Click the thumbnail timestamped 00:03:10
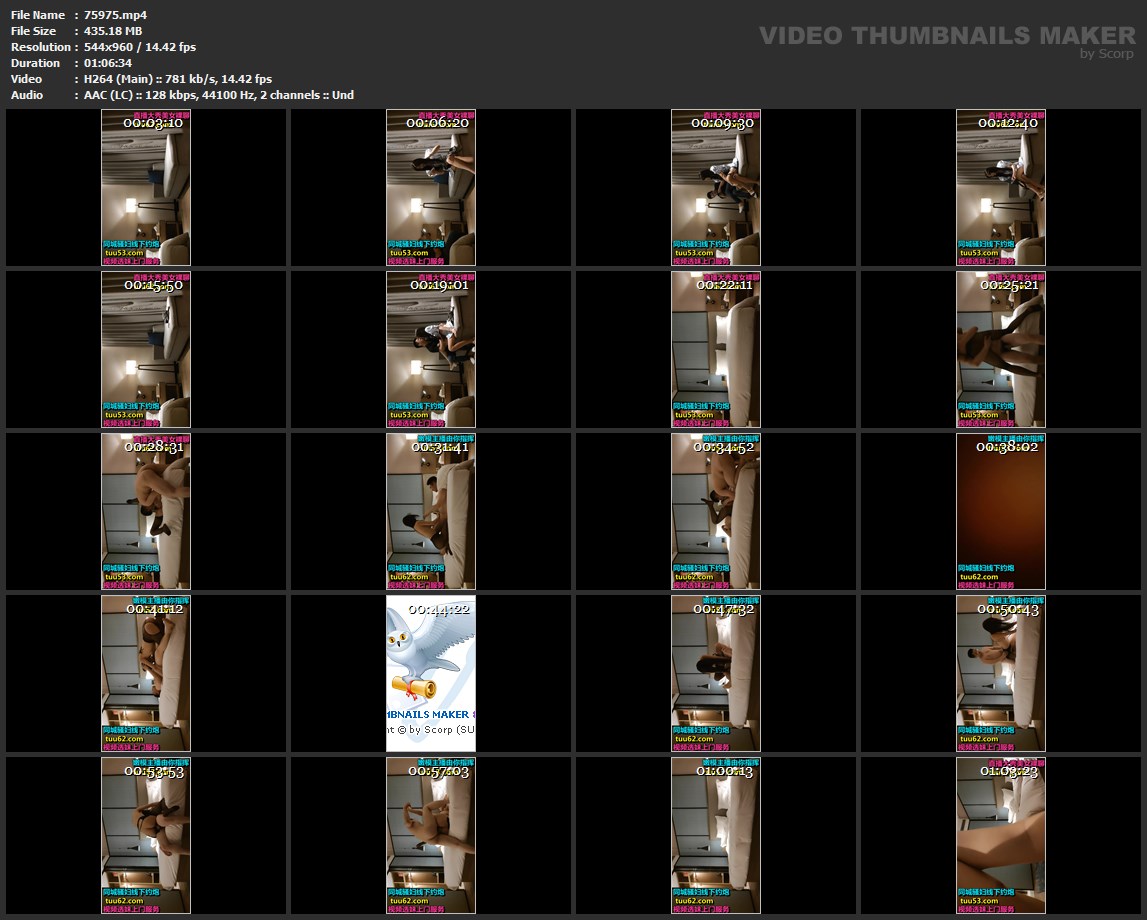The width and height of the screenshot is (1147, 920). (146, 187)
